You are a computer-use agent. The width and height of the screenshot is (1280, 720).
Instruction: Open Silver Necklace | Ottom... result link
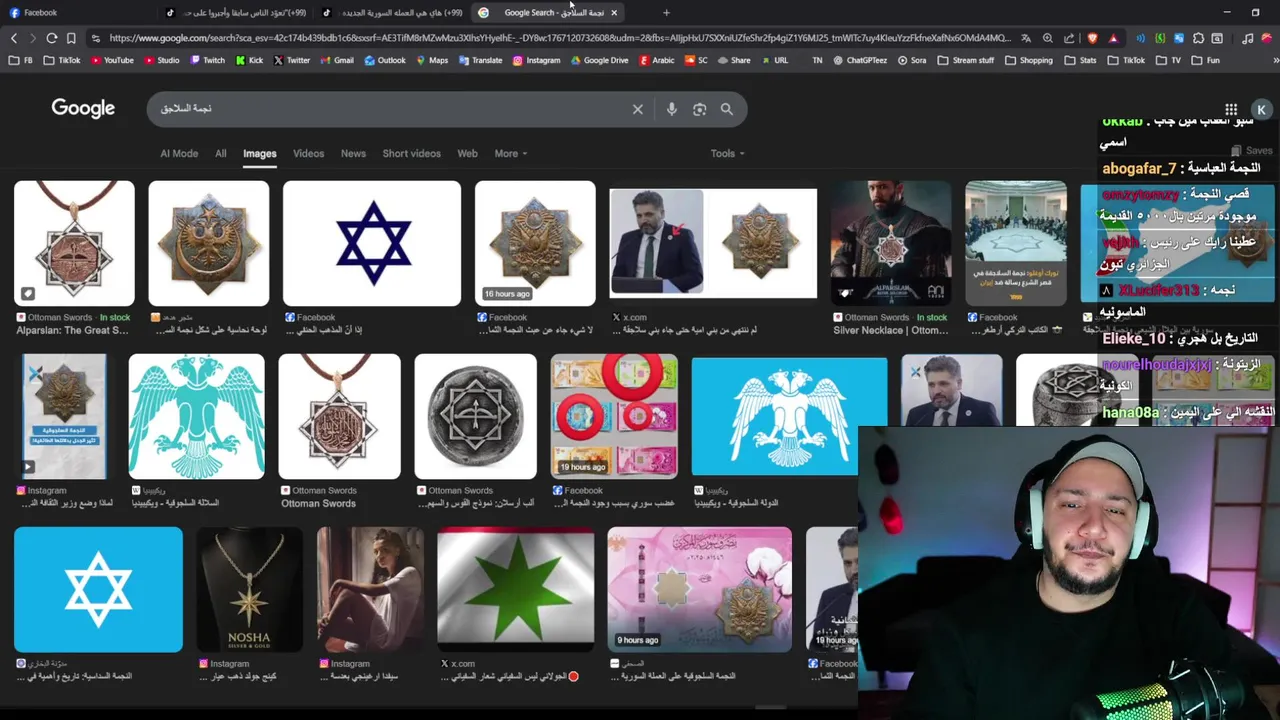coord(890,330)
